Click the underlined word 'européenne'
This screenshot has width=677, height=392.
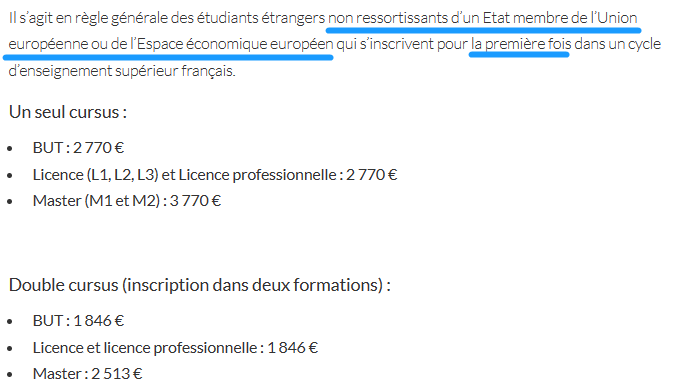(x=48, y=44)
